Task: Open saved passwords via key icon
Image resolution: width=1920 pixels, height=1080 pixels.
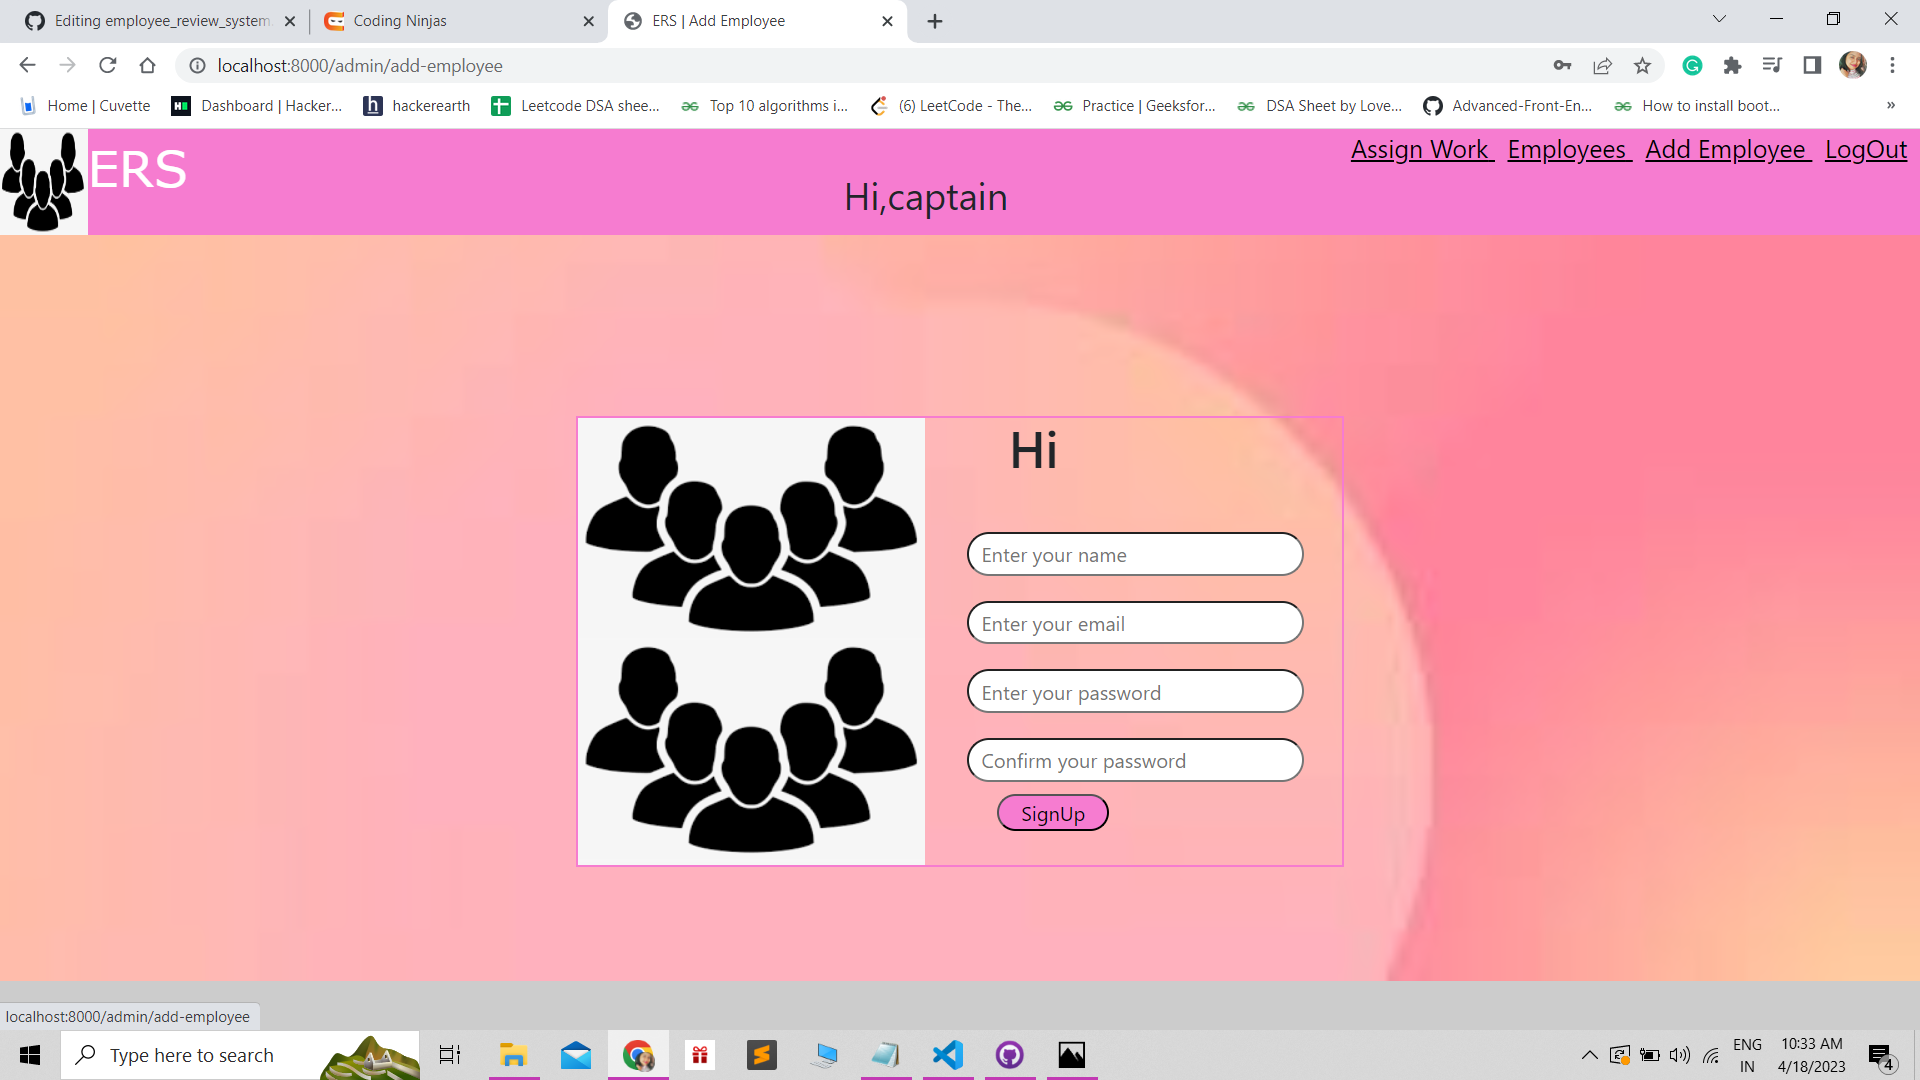Action: coord(1563,65)
